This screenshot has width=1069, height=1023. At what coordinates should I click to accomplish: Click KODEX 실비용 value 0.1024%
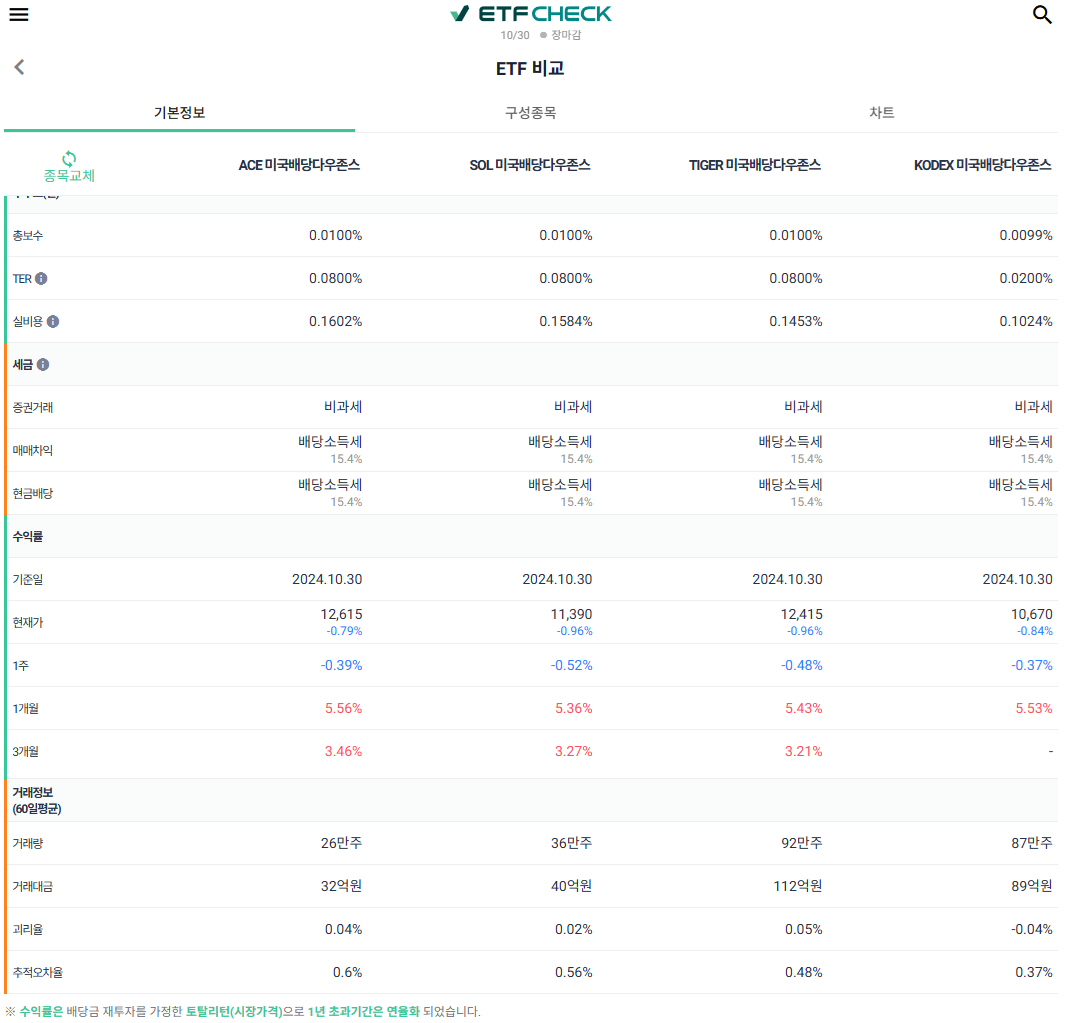pos(1025,321)
